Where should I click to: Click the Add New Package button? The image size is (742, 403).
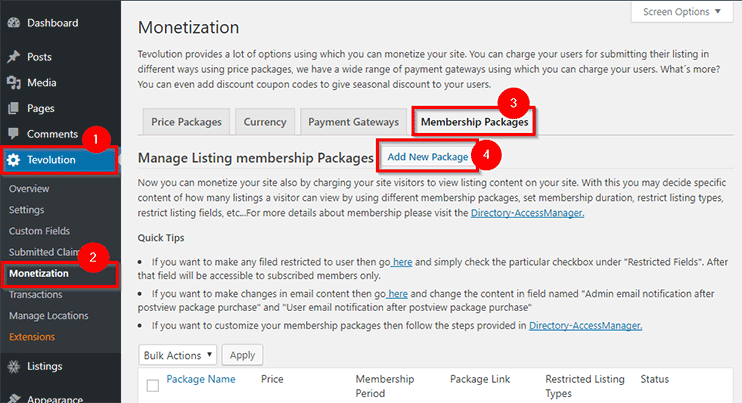tap(428, 157)
